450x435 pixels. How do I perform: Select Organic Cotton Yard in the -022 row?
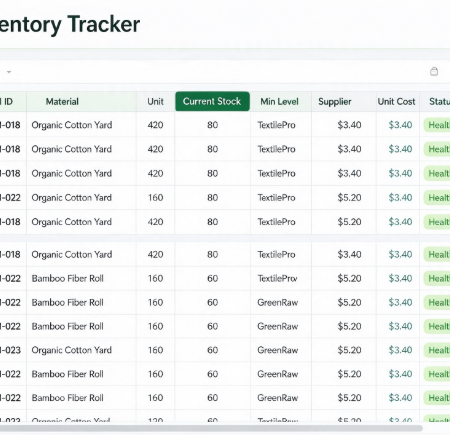[72, 198]
